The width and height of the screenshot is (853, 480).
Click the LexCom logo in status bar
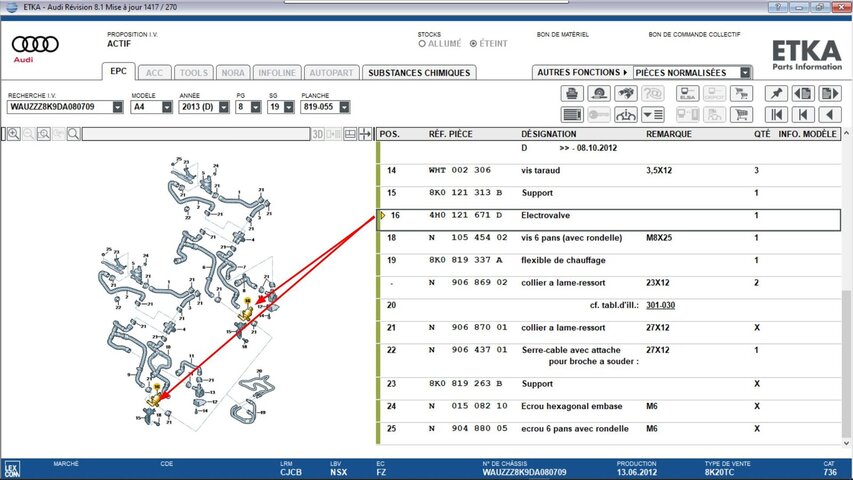(12, 469)
